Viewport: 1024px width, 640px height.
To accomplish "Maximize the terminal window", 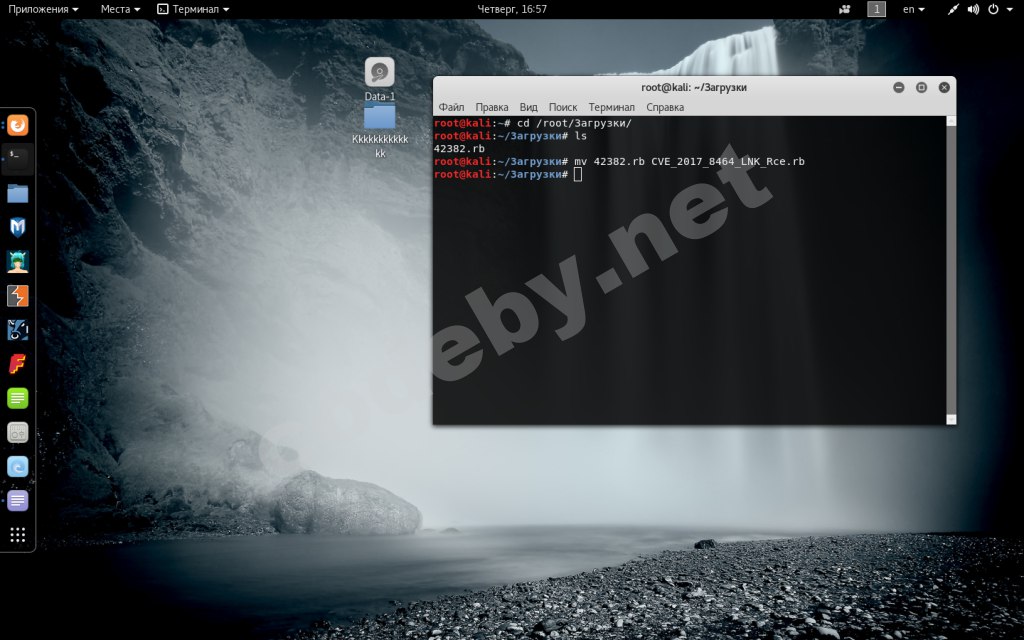I will 921,87.
